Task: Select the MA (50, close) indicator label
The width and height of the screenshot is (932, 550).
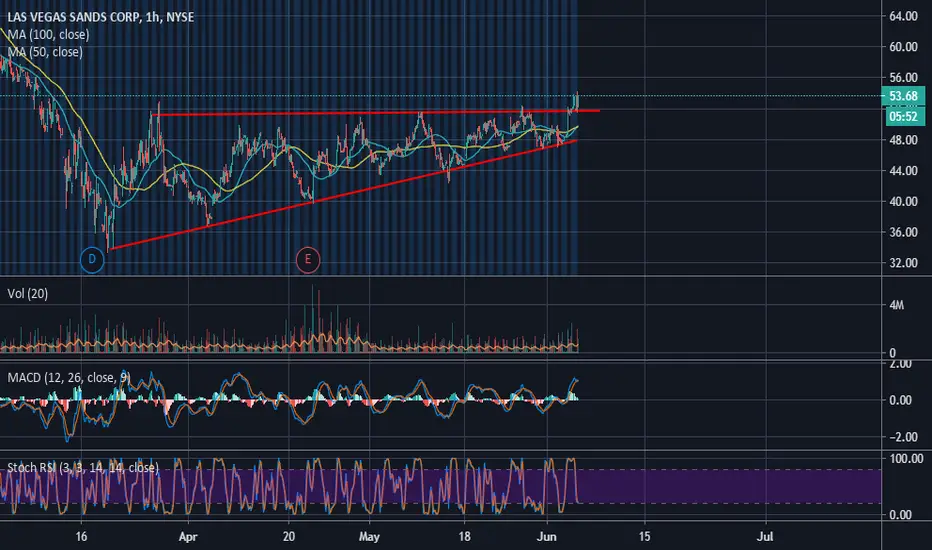Action: click(x=45, y=52)
